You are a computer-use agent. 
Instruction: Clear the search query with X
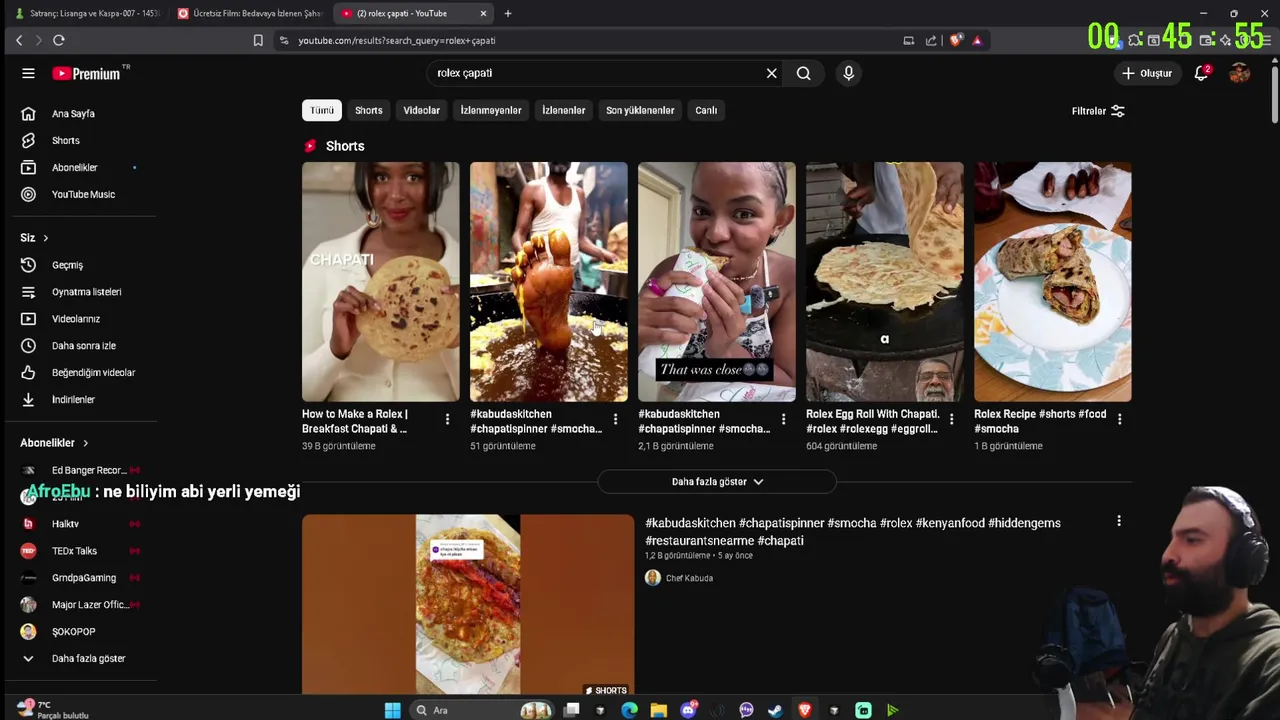771,73
